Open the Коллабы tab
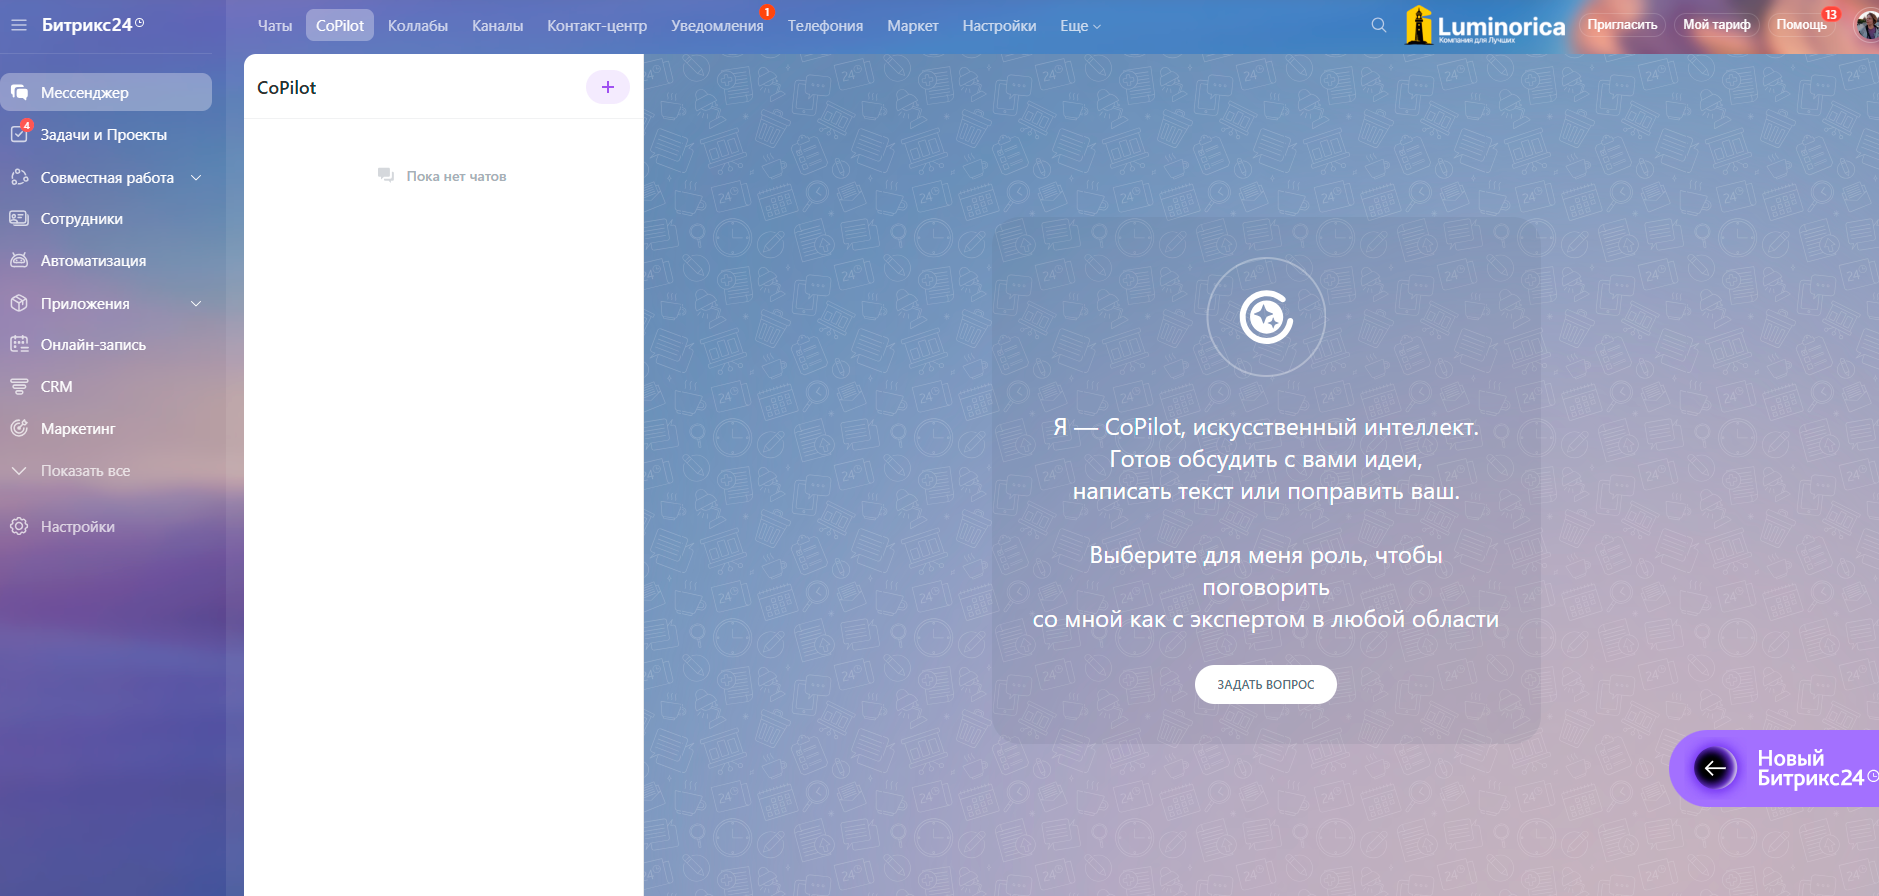Screen dimensions: 1879x896 (x=418, y=26)
